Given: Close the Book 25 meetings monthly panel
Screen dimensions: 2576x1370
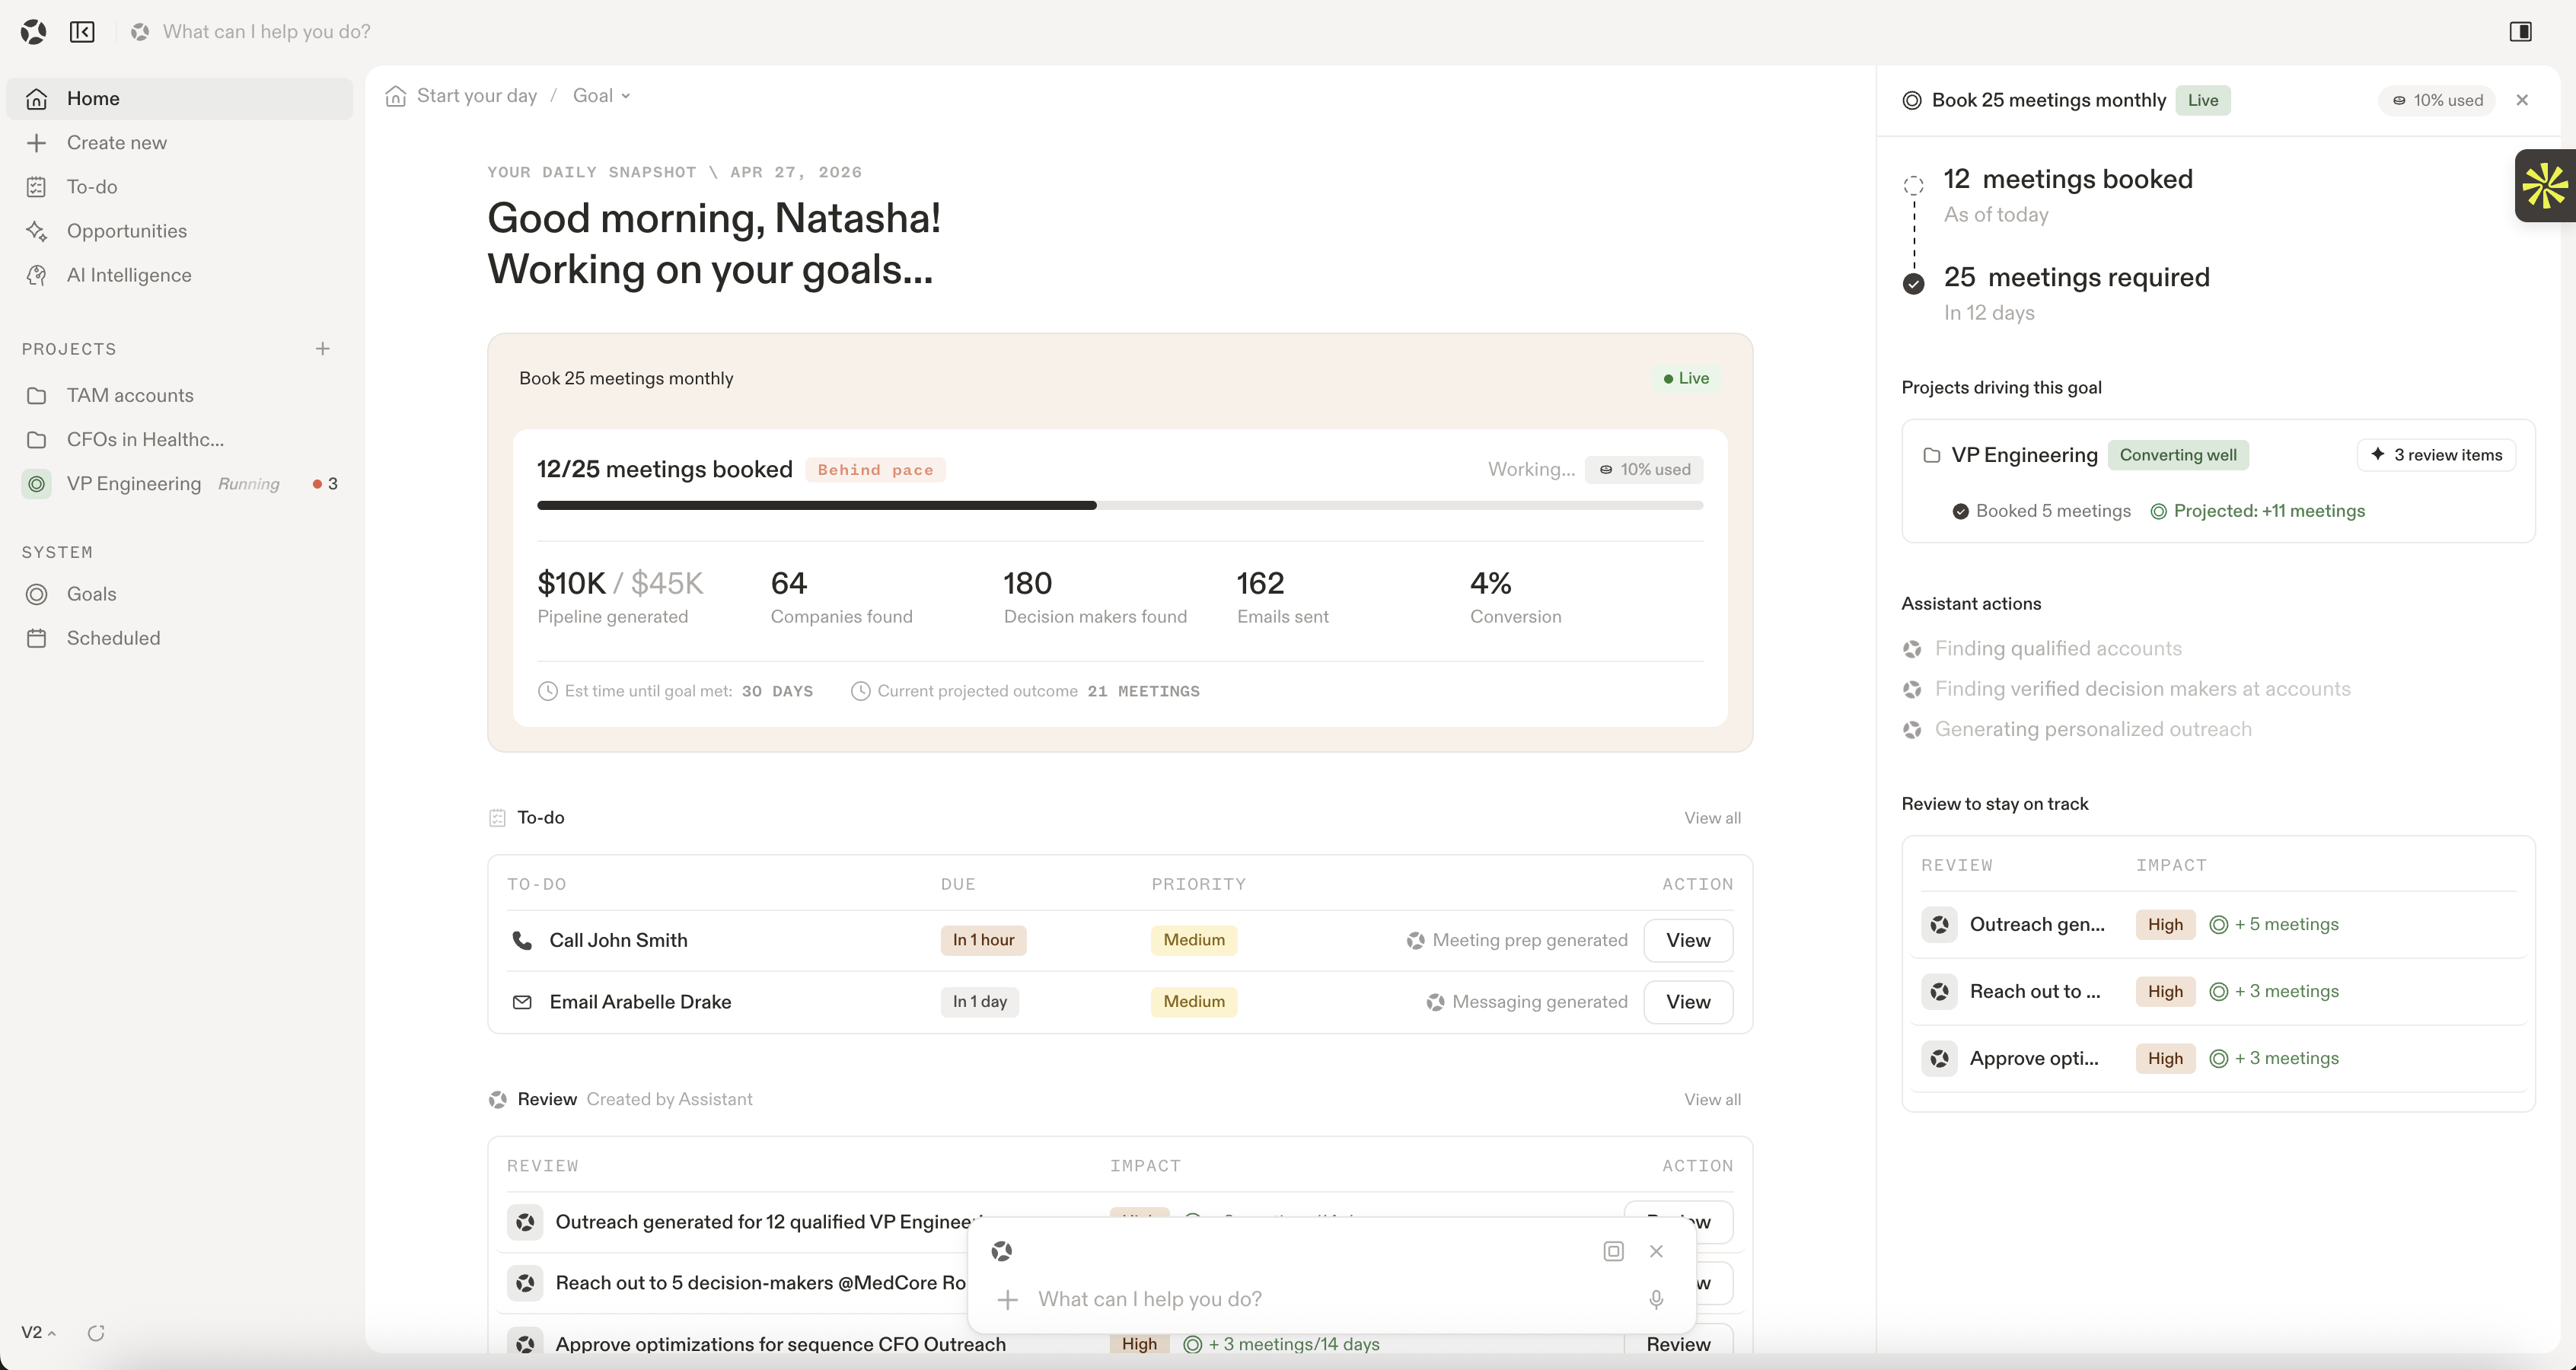Looking at the screenshot, I should coord(2521,100).
